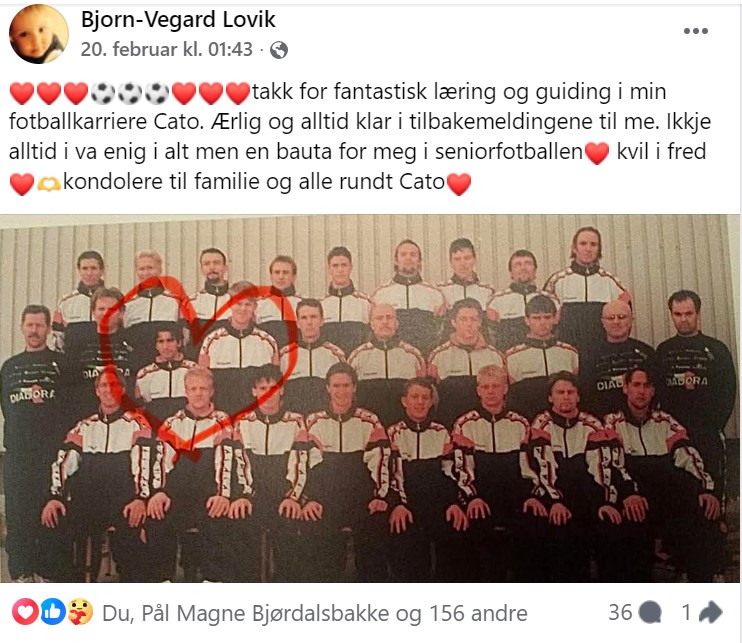Click the red heart after seniorfotballen
742x643 pixels.
tap(597, 153)
